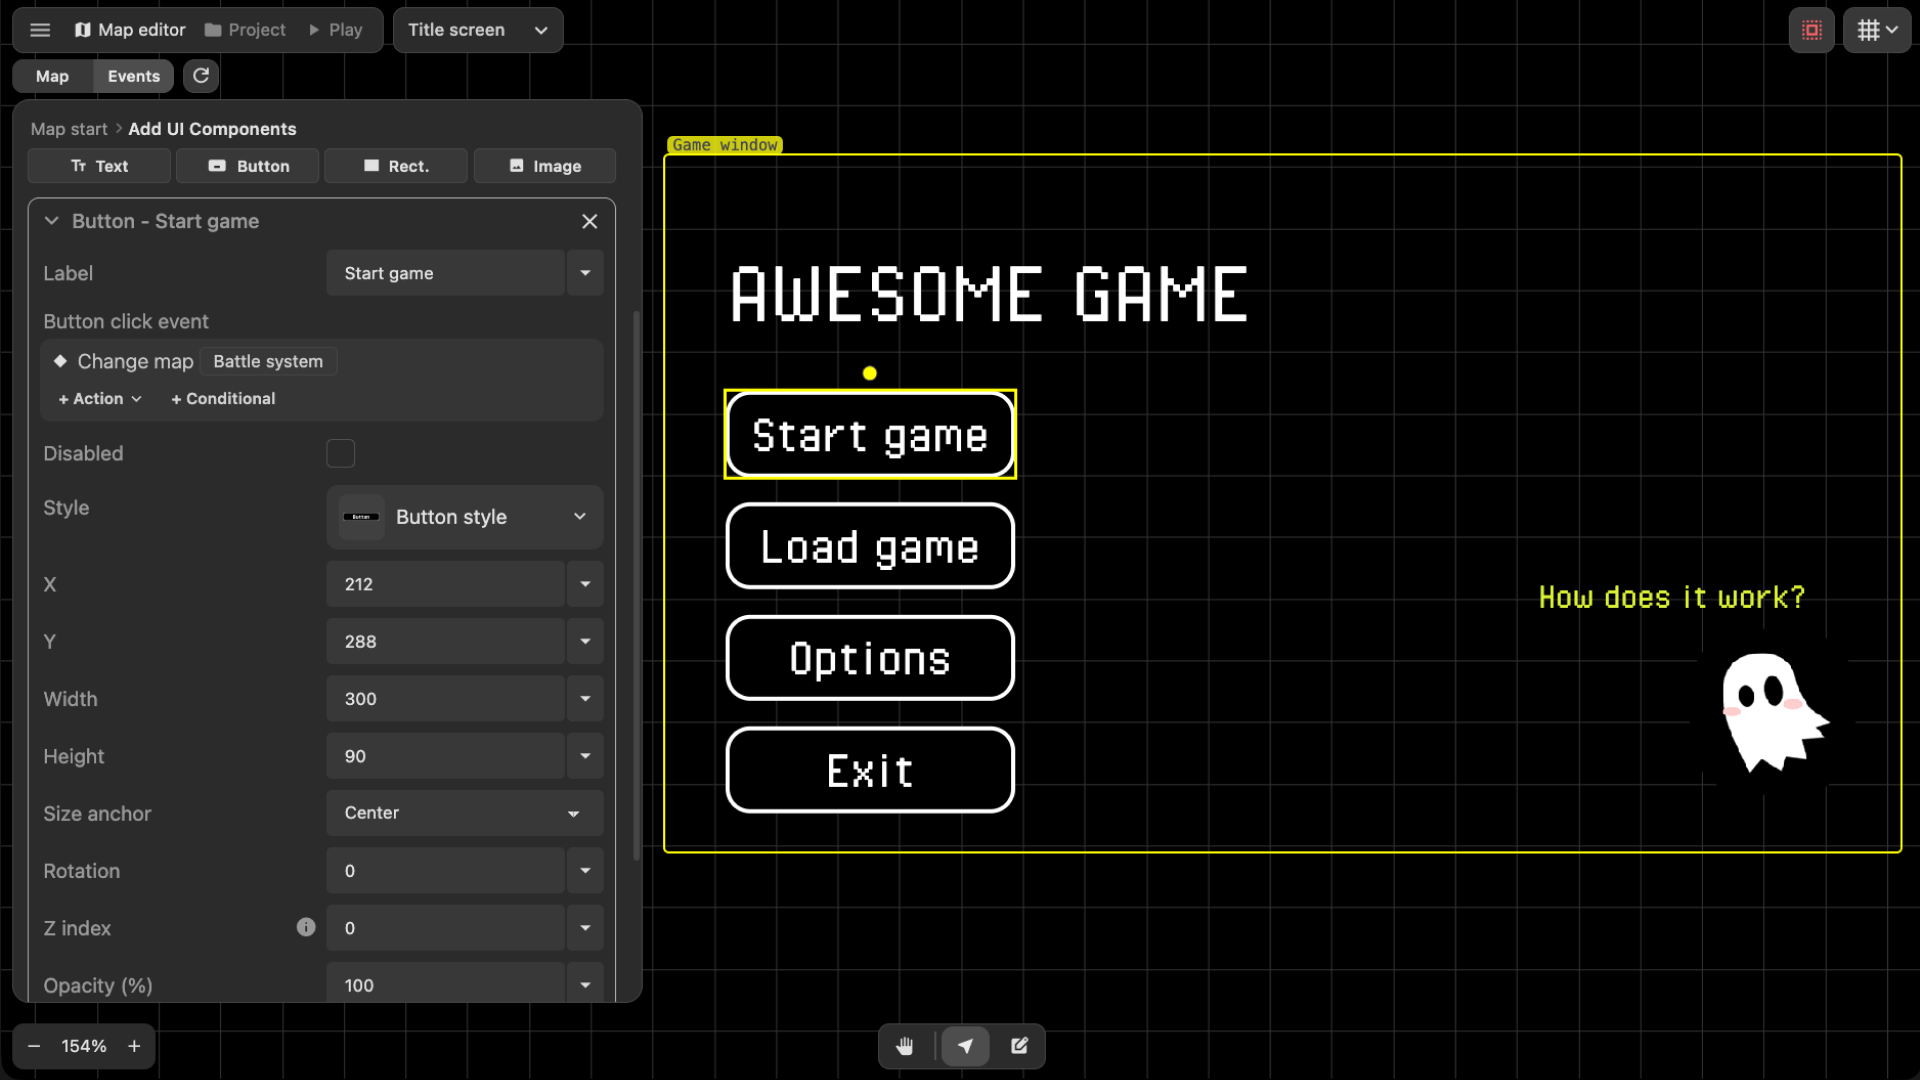Select the pencil edit tool
1920x1080 pixels.
[1019, 1046]
